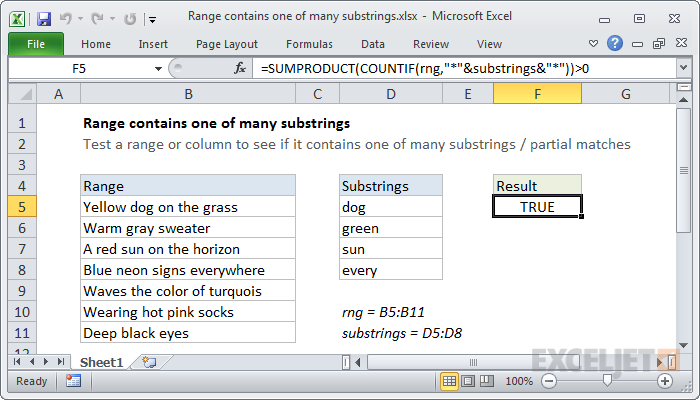Screen dimensions: 700x400
Task: Select row 5 header
Action: tap(22, 207)
